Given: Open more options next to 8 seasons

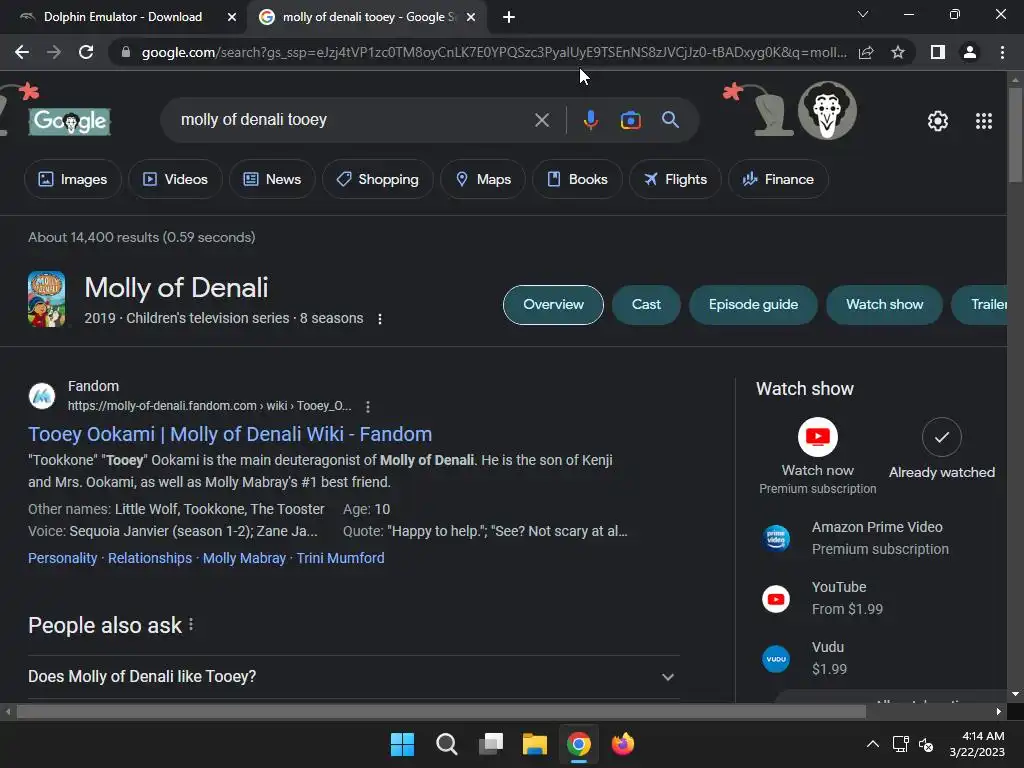Looking at the screenshot, I should click(379, 319).
